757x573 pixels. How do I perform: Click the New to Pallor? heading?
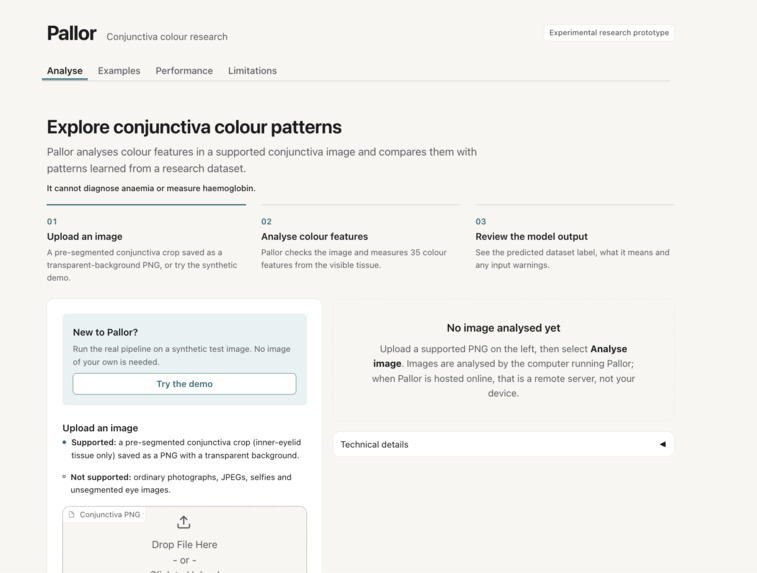[105, 332]
